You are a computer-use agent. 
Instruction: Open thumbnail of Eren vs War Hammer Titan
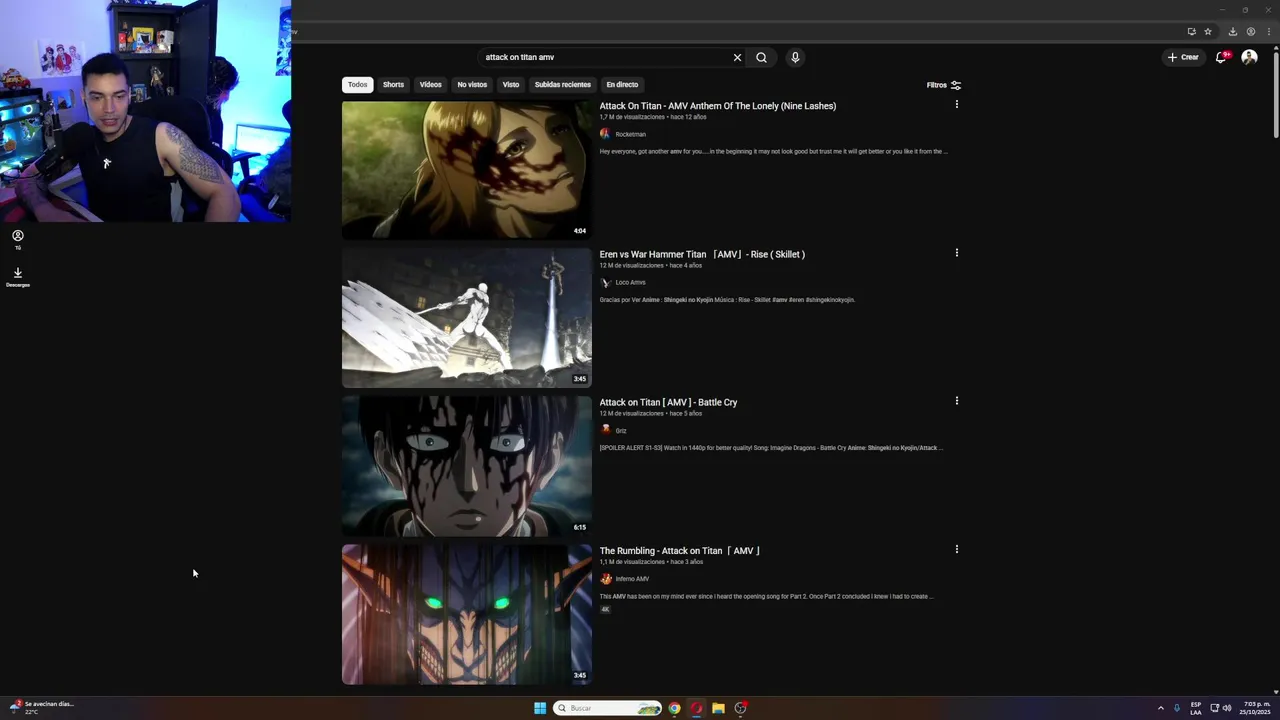[467, 318]
